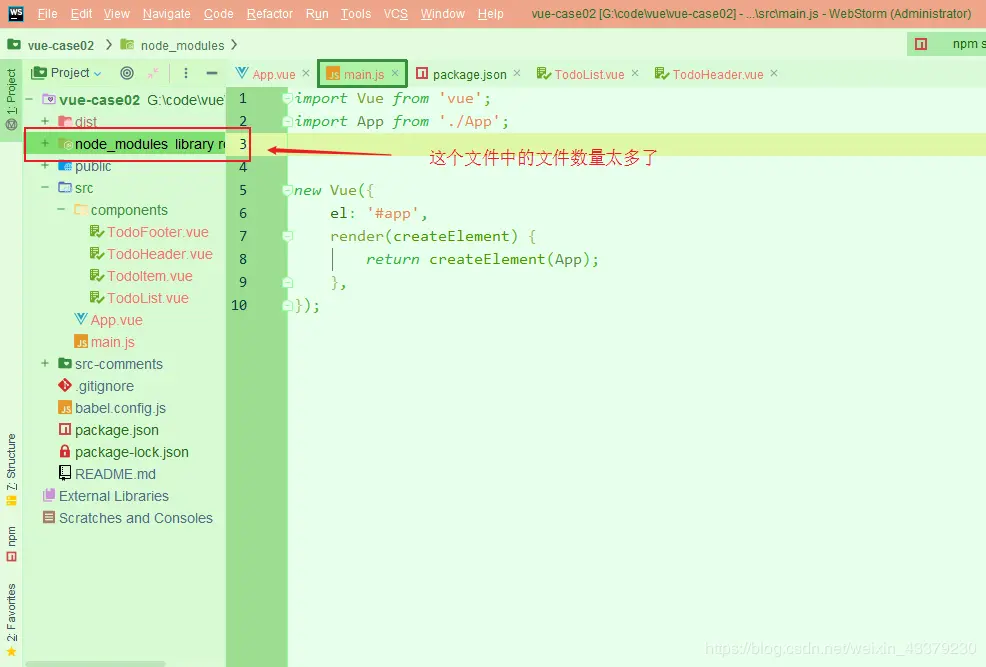Click the node_modules breadcrumb
Screen dimensions: 986x667
[x=182, y=45]
